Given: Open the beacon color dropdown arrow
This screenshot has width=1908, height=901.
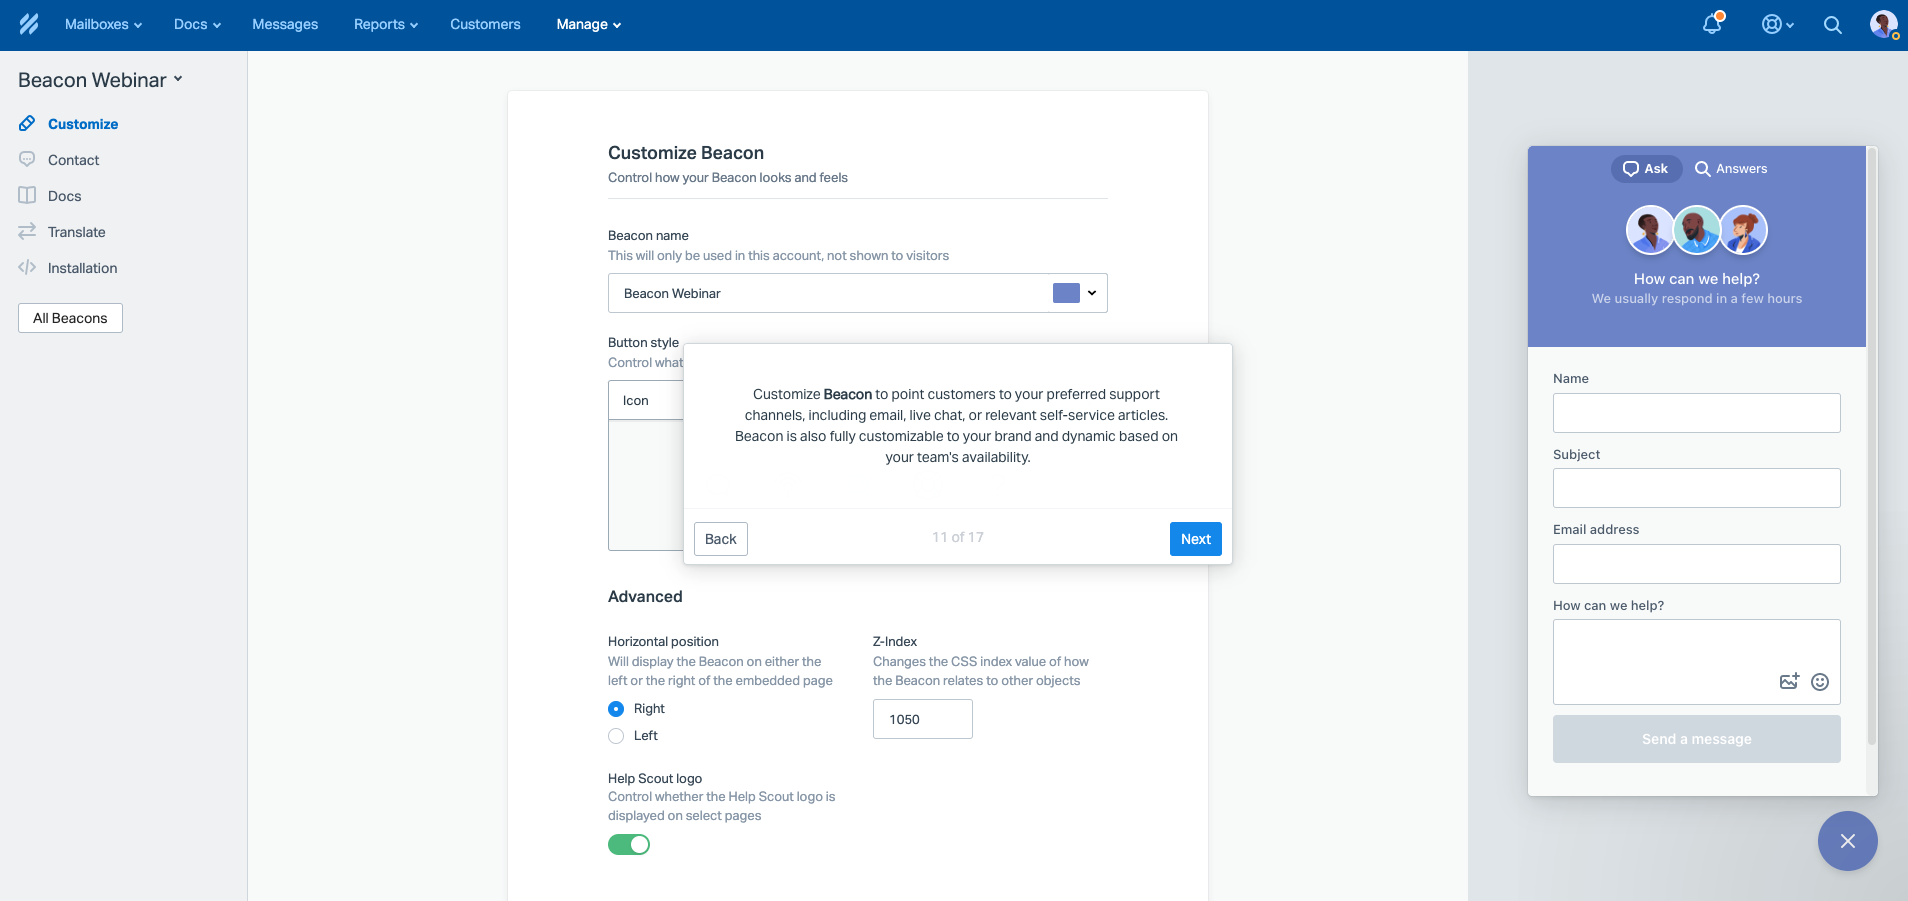Looking at the screenshot, I should [x=1092, y=293].
